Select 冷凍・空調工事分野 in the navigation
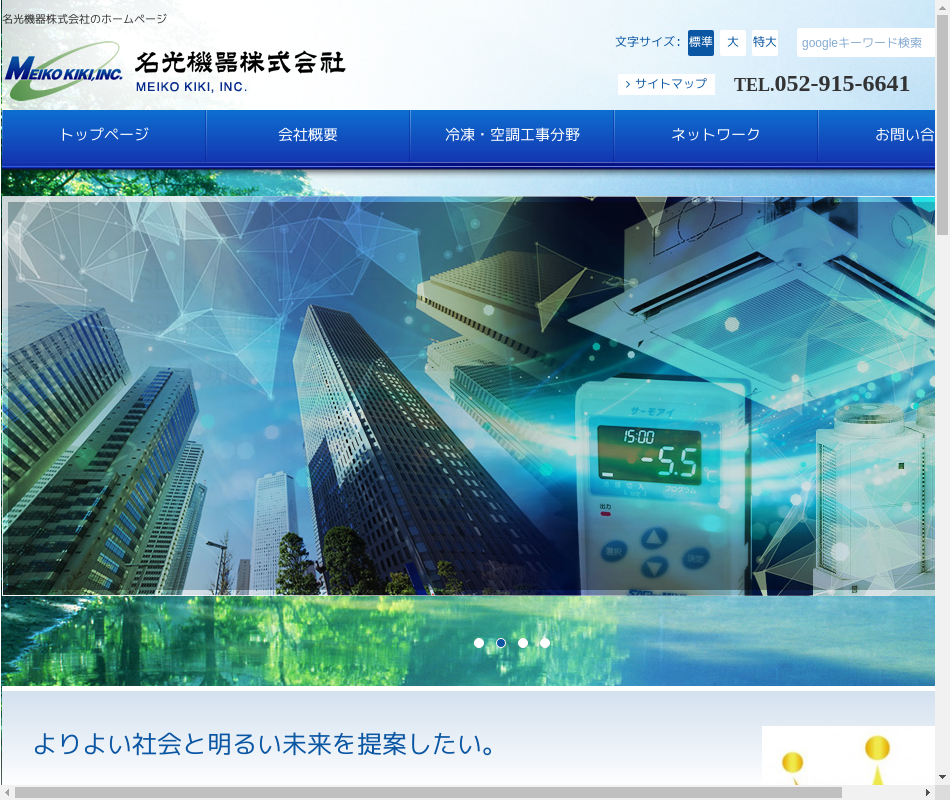Image resolution: width=950 pixels, height=800 pixels. click(x=512, y=135)
